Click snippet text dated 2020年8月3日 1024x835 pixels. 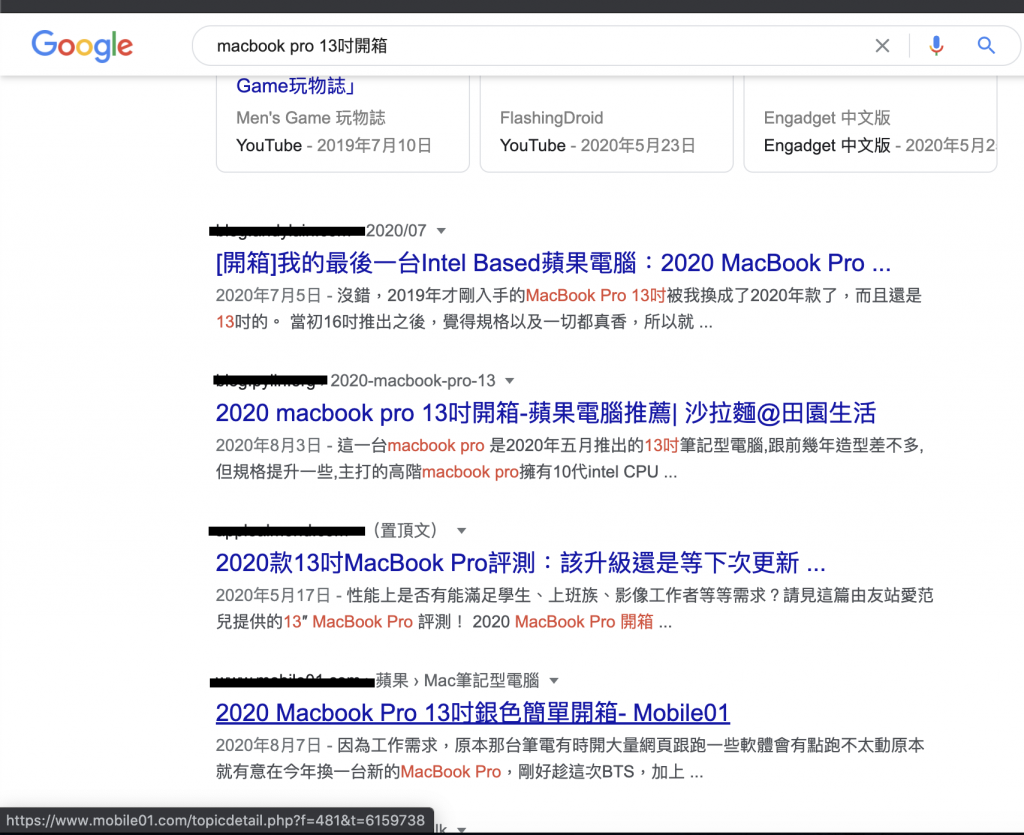(570, 458)
